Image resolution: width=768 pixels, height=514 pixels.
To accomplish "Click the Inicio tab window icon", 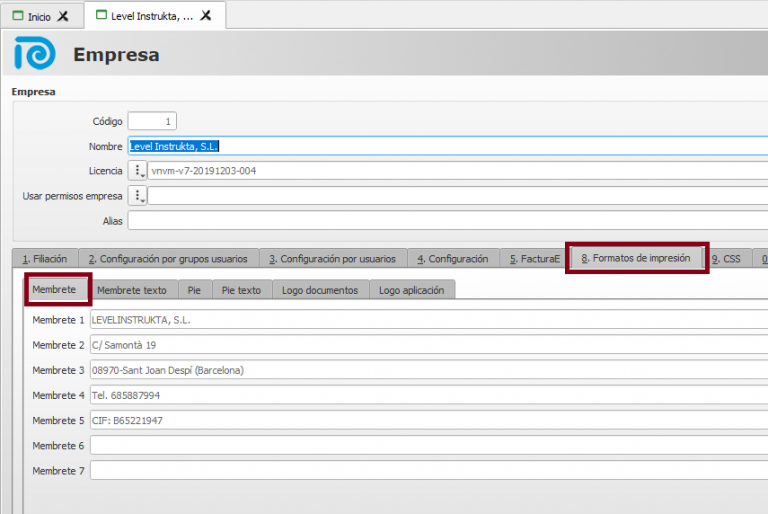I will [x=18, y=16].
